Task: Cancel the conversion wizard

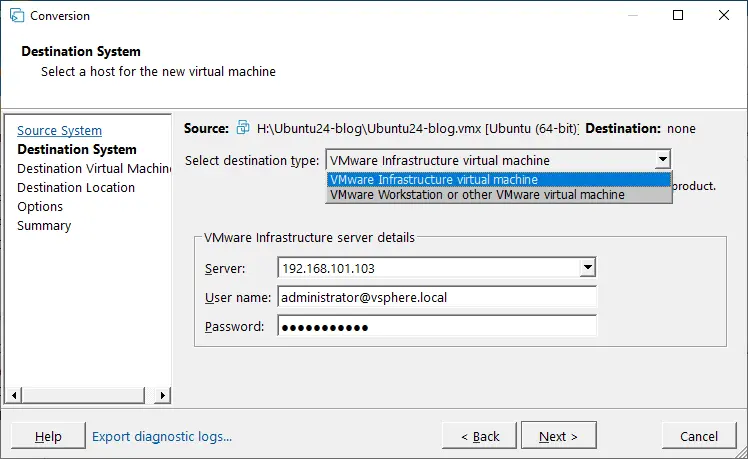Action: tap(699, 436)
